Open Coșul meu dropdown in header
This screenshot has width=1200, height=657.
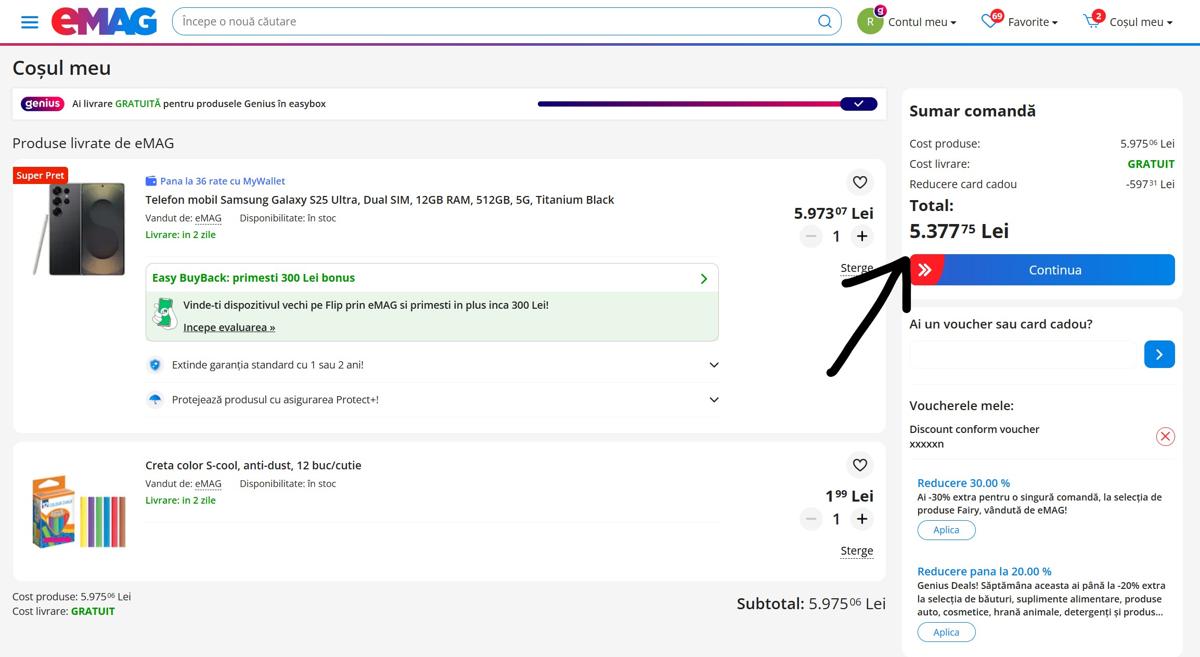coord(1141,22)
